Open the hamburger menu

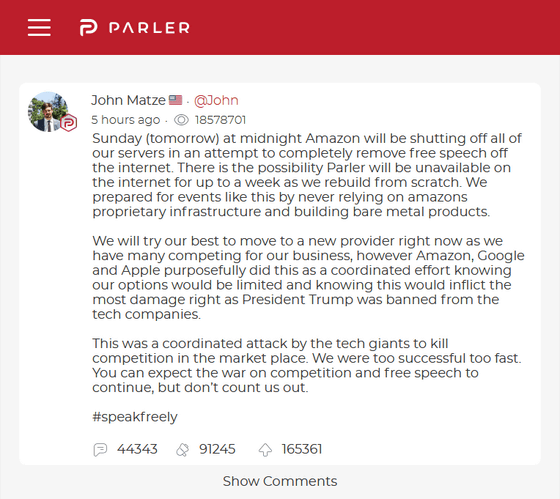pos(39,28)
